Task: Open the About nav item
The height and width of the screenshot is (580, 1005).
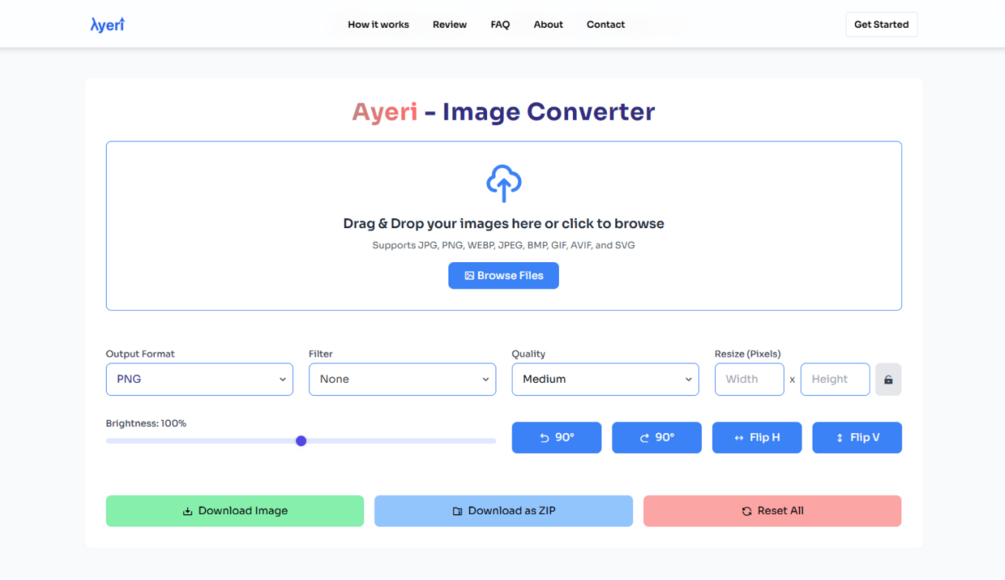Action: [548, 24]
